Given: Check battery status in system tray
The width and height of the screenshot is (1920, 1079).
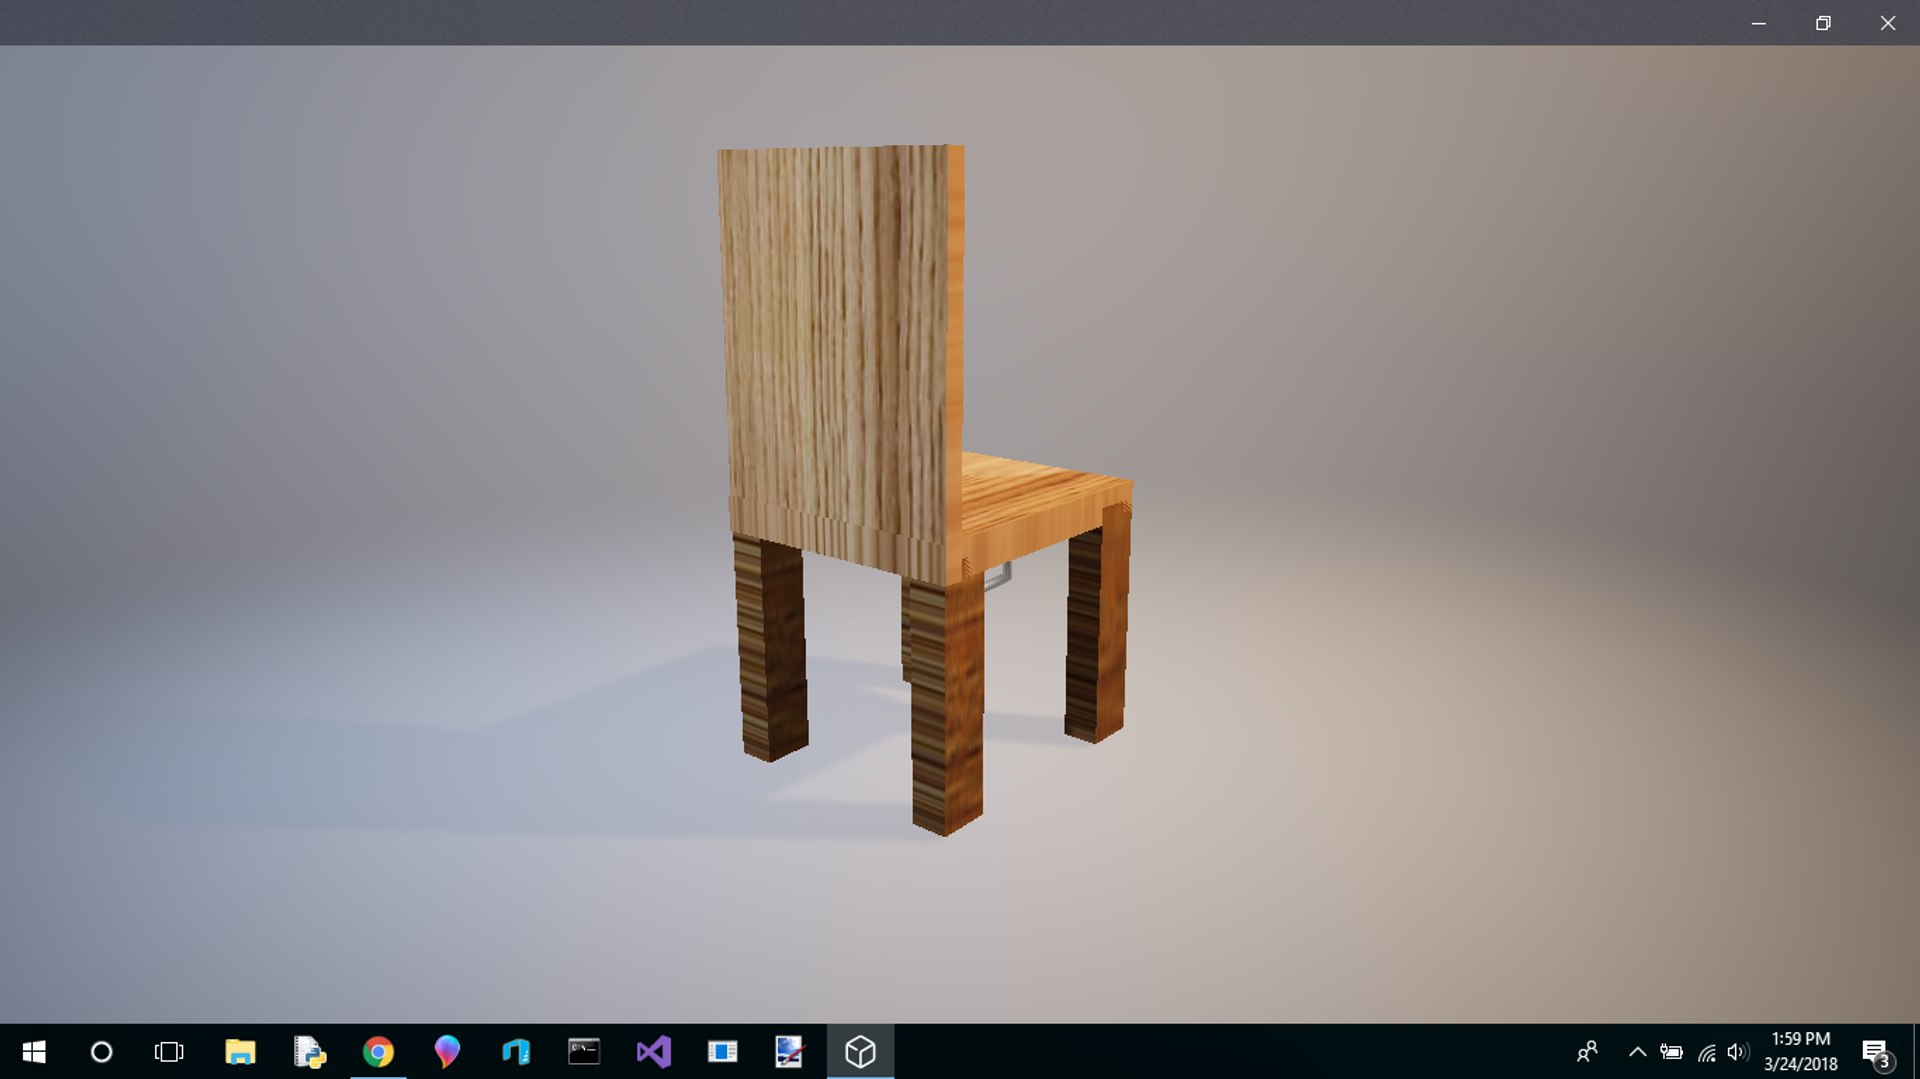Looking at the screenshot, I should 1671,1052.
